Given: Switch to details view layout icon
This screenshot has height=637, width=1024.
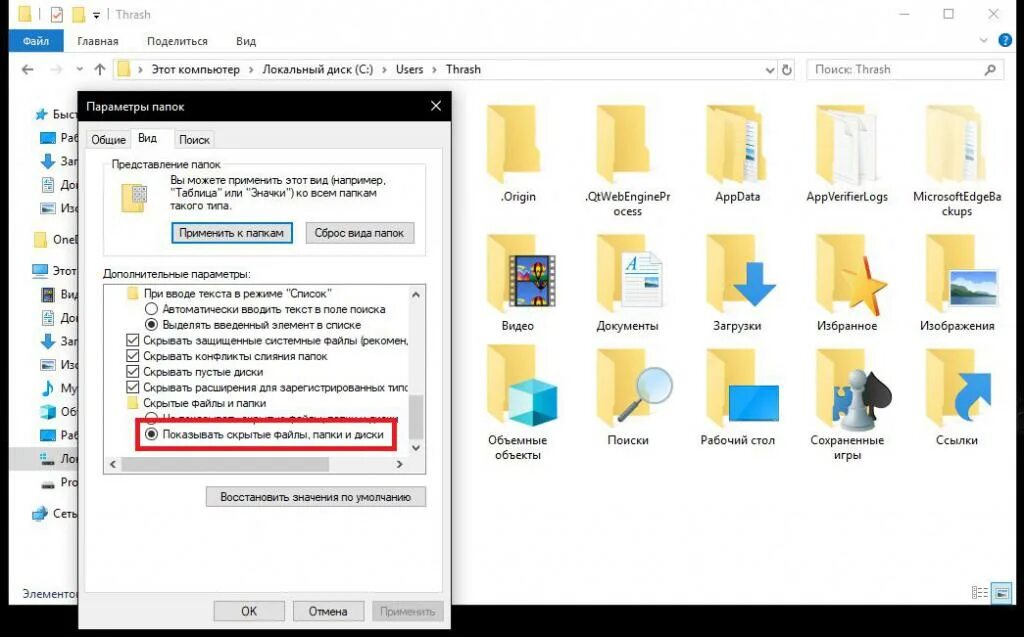Looking at the screenshot, I should tap(980, 593).
